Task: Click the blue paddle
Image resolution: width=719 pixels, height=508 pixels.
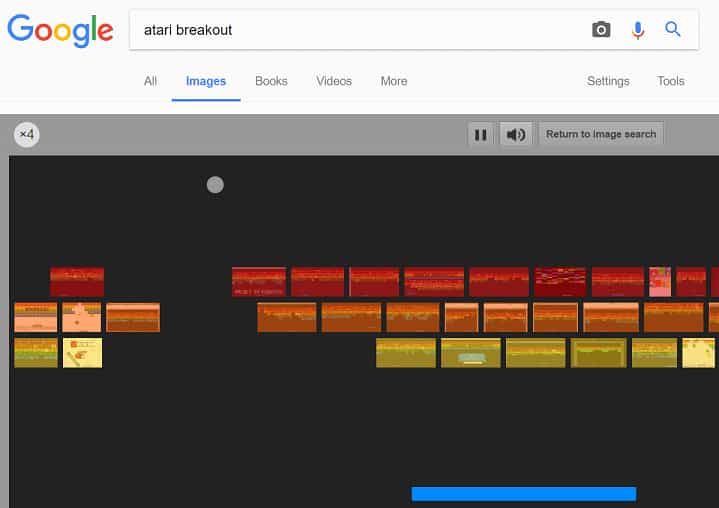Action: pyautogui.click(x=524, y=494)
